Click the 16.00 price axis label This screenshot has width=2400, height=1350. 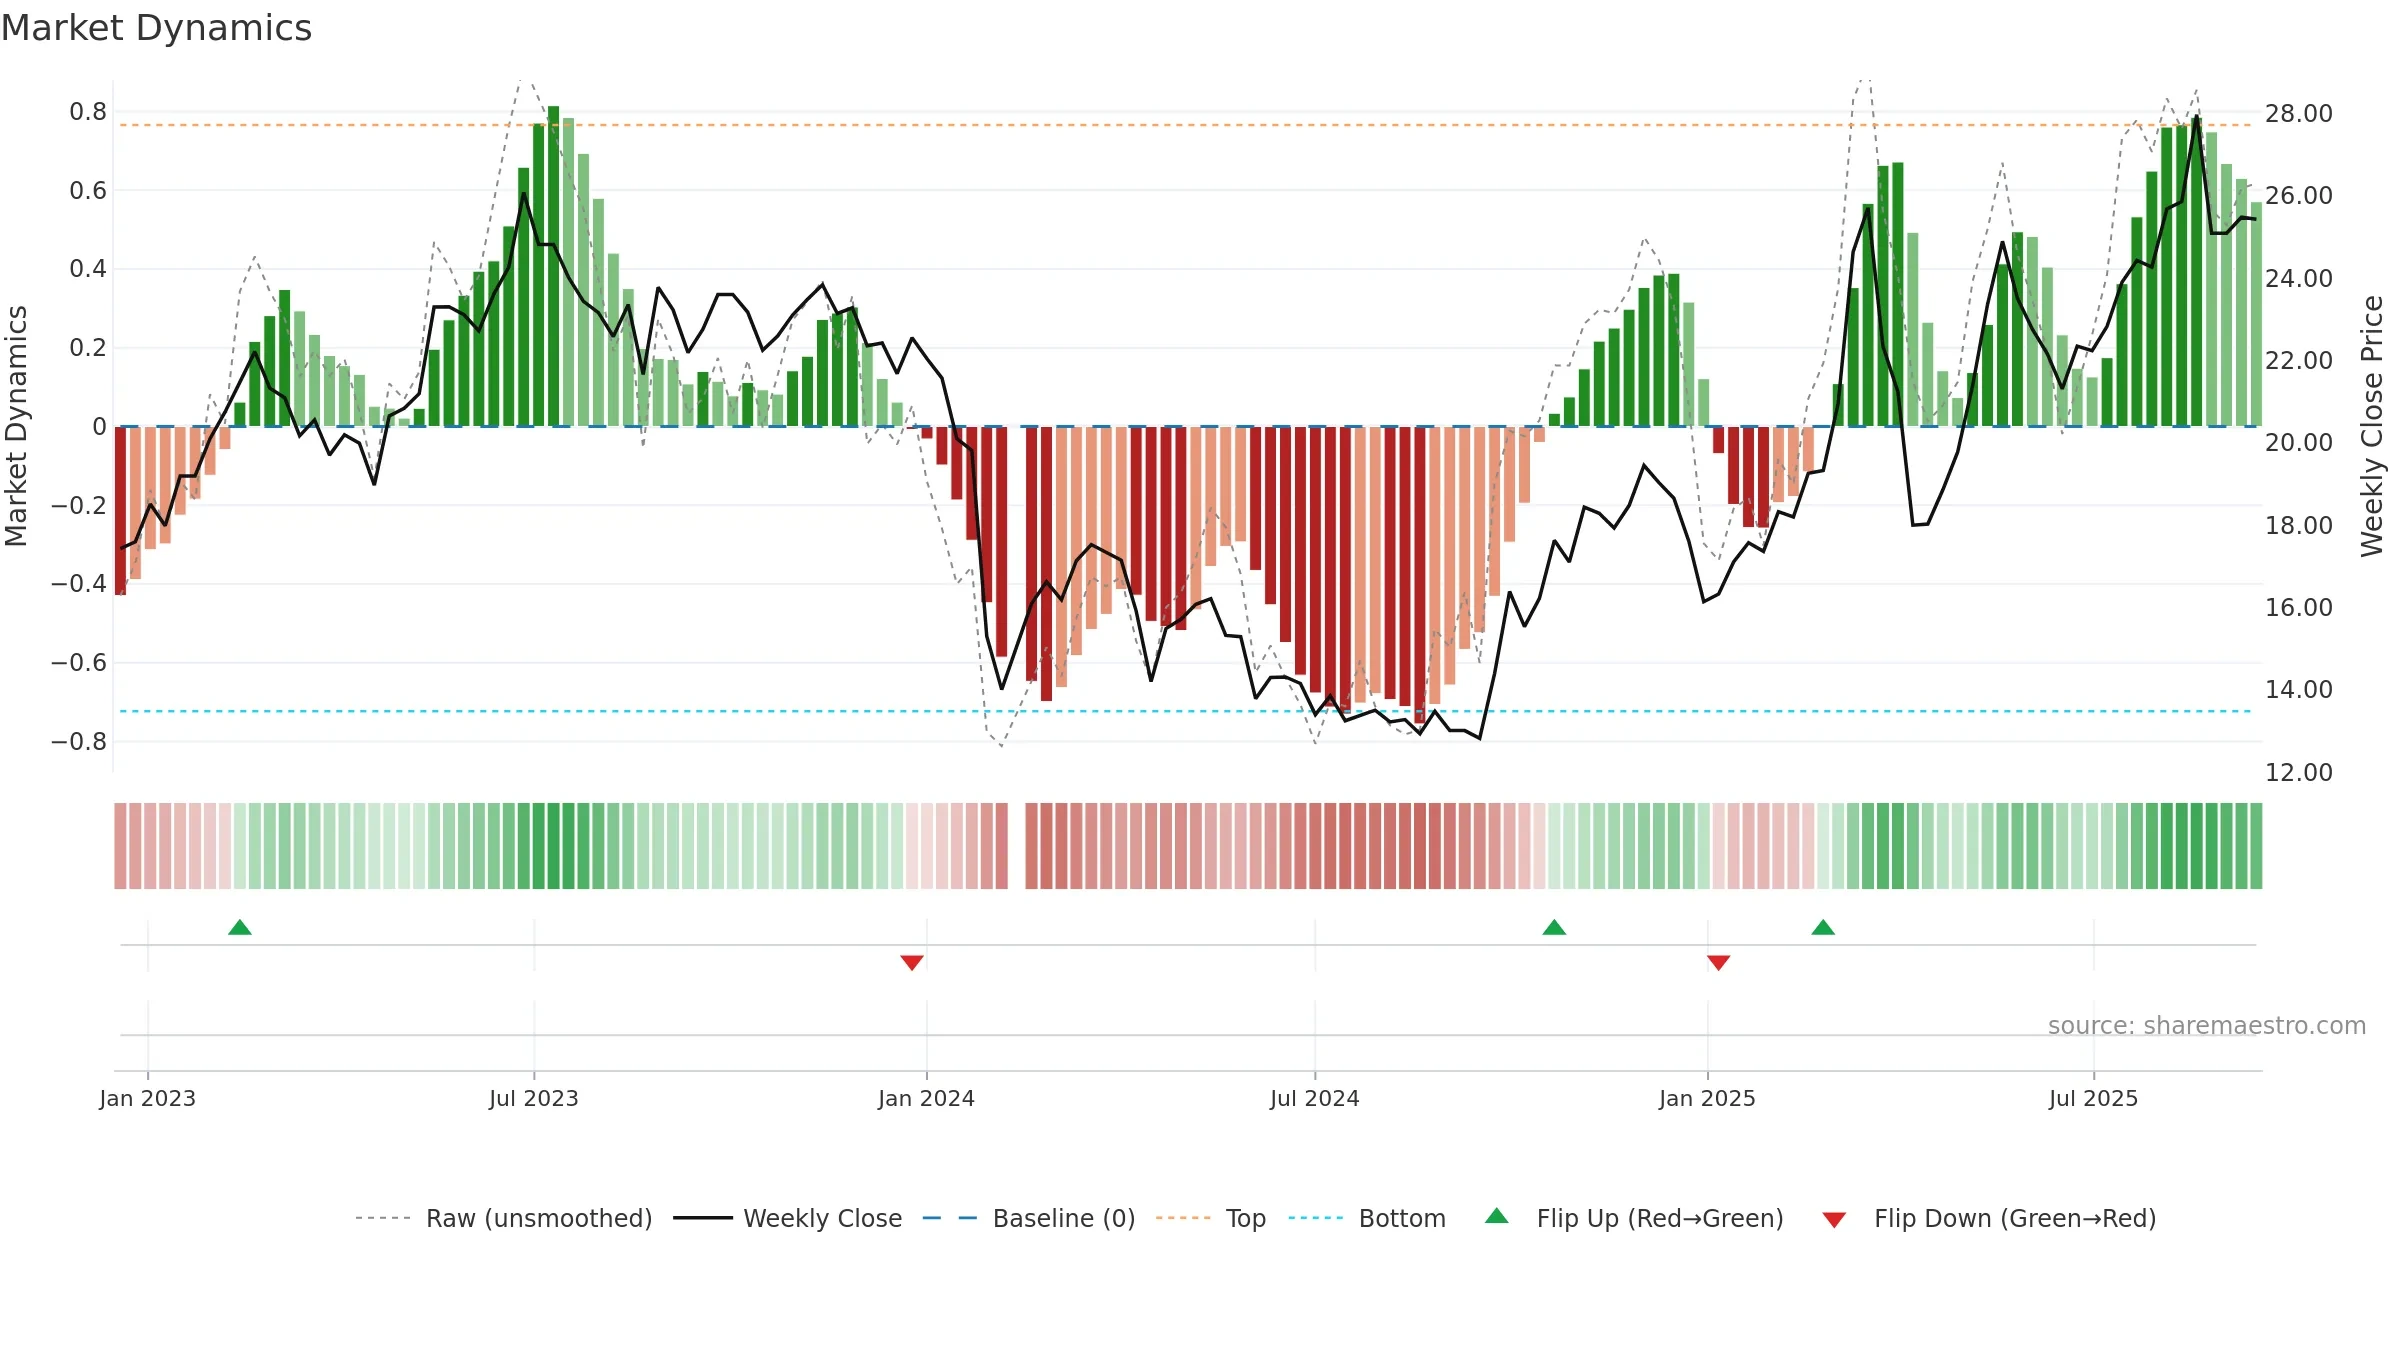point(2299,607)
